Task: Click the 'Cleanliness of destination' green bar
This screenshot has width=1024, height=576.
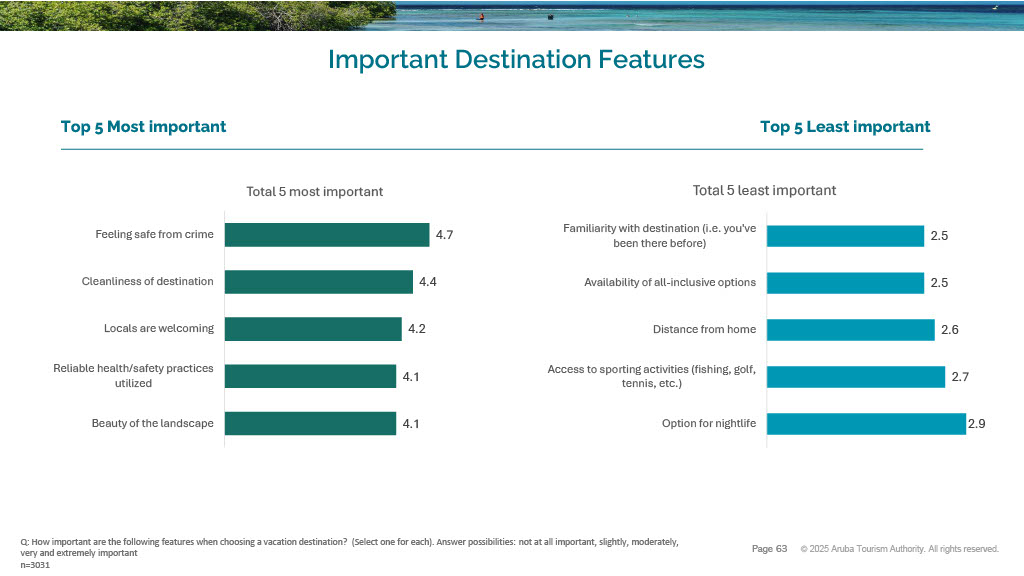Action: [318, 282]
